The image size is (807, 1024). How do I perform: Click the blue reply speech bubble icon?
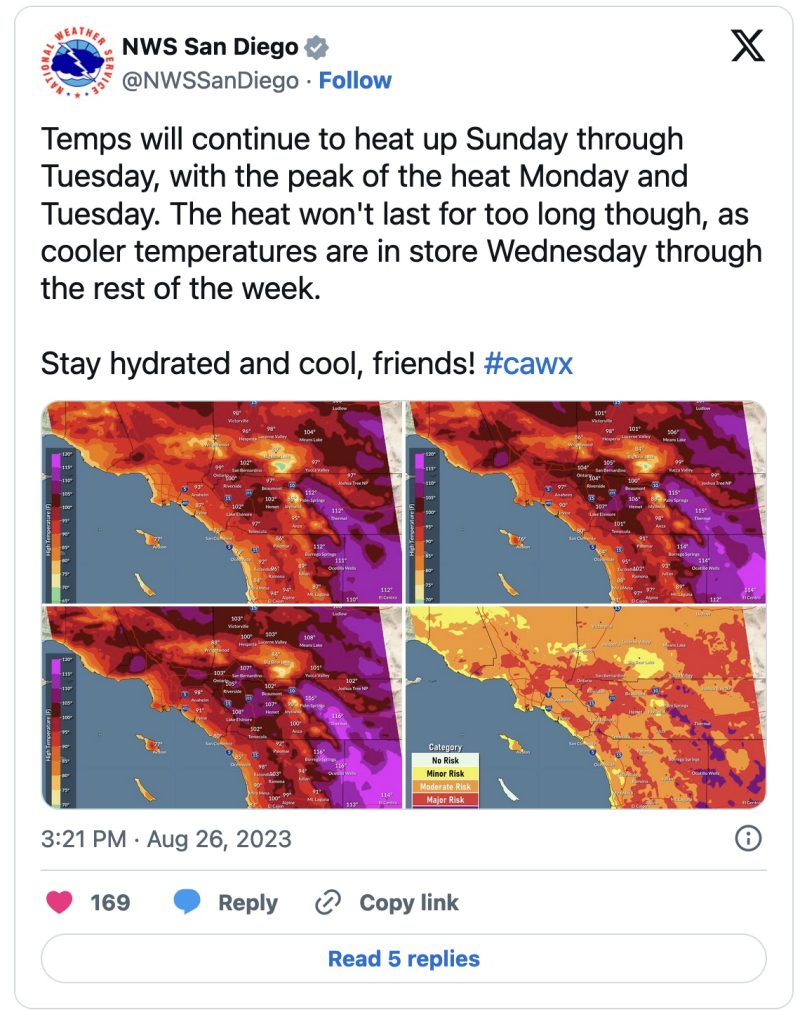click(x=187, y=902)
